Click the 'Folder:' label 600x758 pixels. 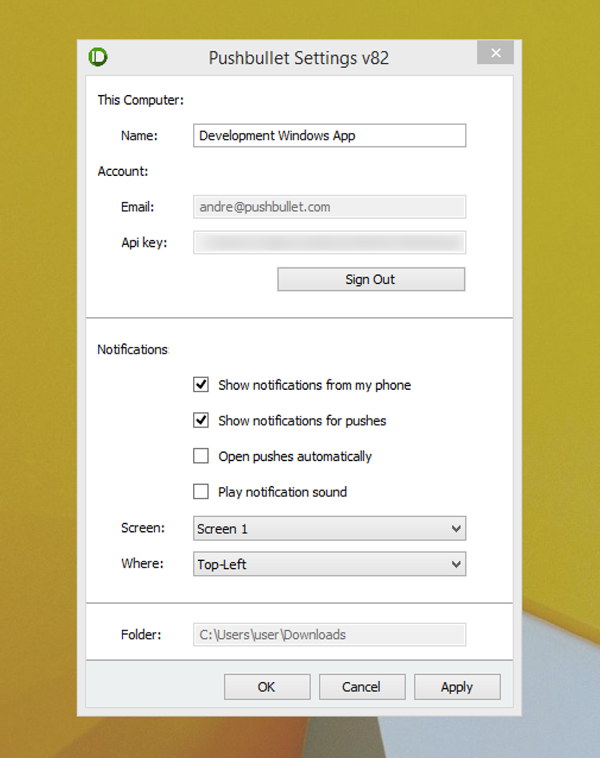click(141, 634)
